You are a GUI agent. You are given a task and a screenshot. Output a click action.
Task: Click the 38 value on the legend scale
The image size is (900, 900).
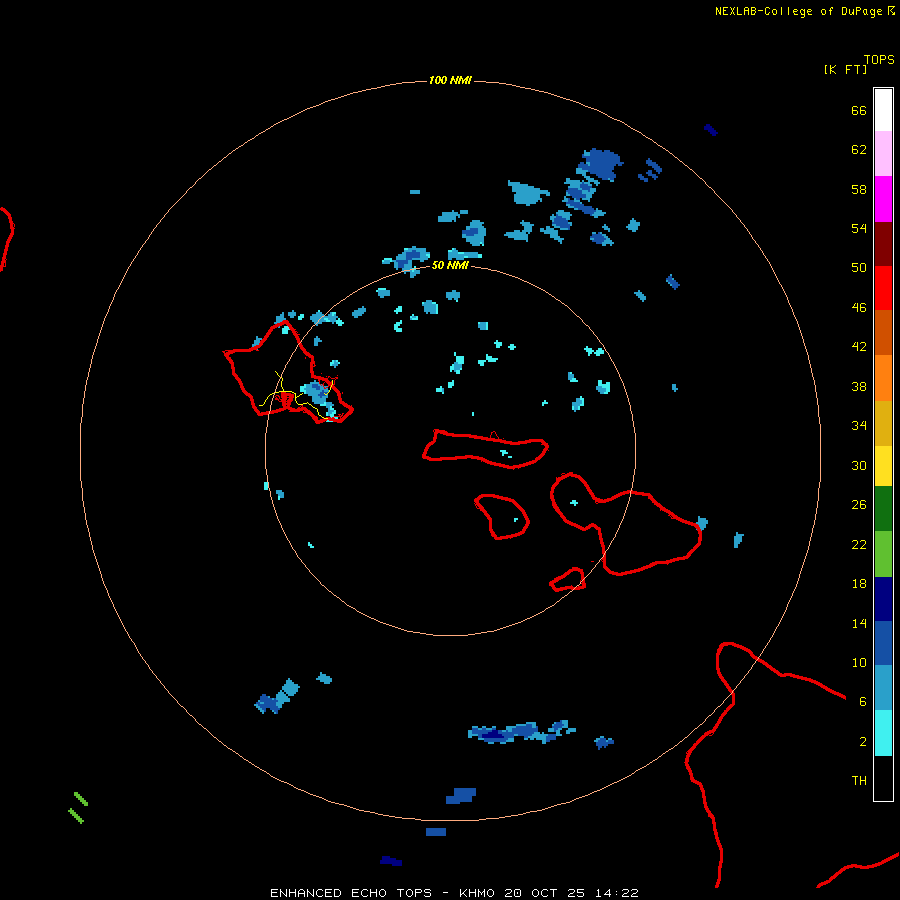859,387
